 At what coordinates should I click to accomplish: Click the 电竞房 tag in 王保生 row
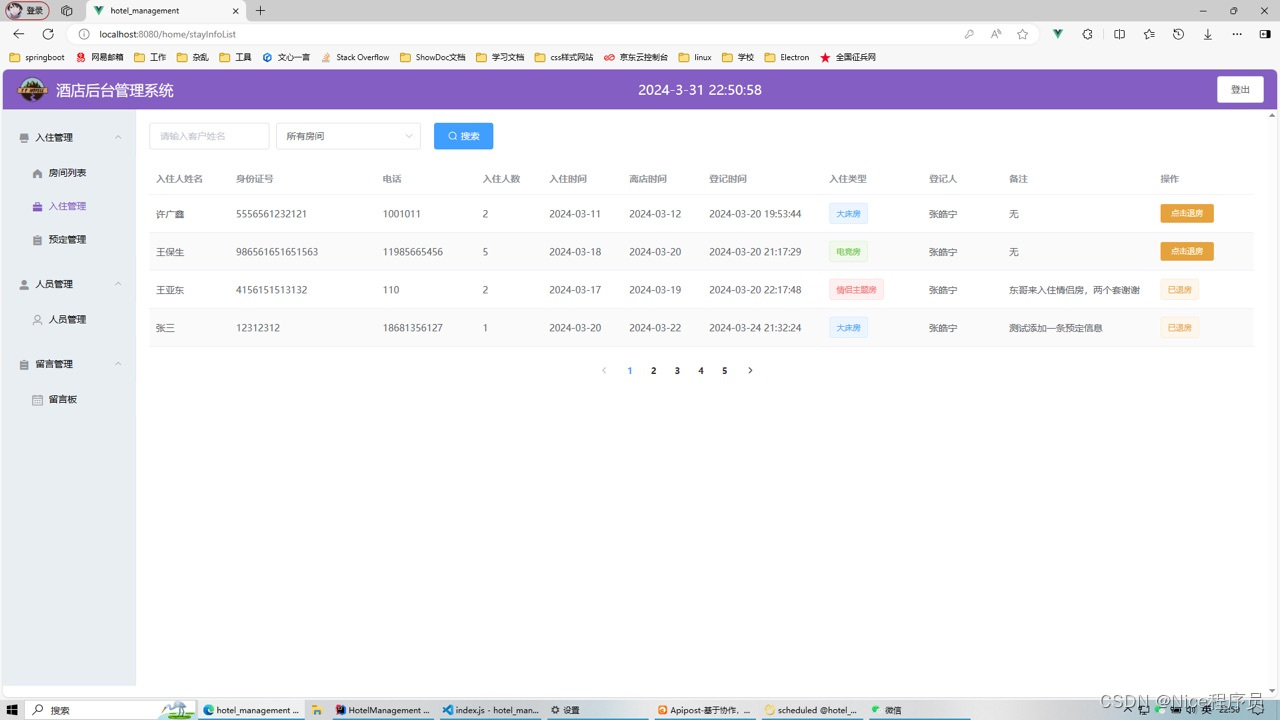tap(848, 252)
